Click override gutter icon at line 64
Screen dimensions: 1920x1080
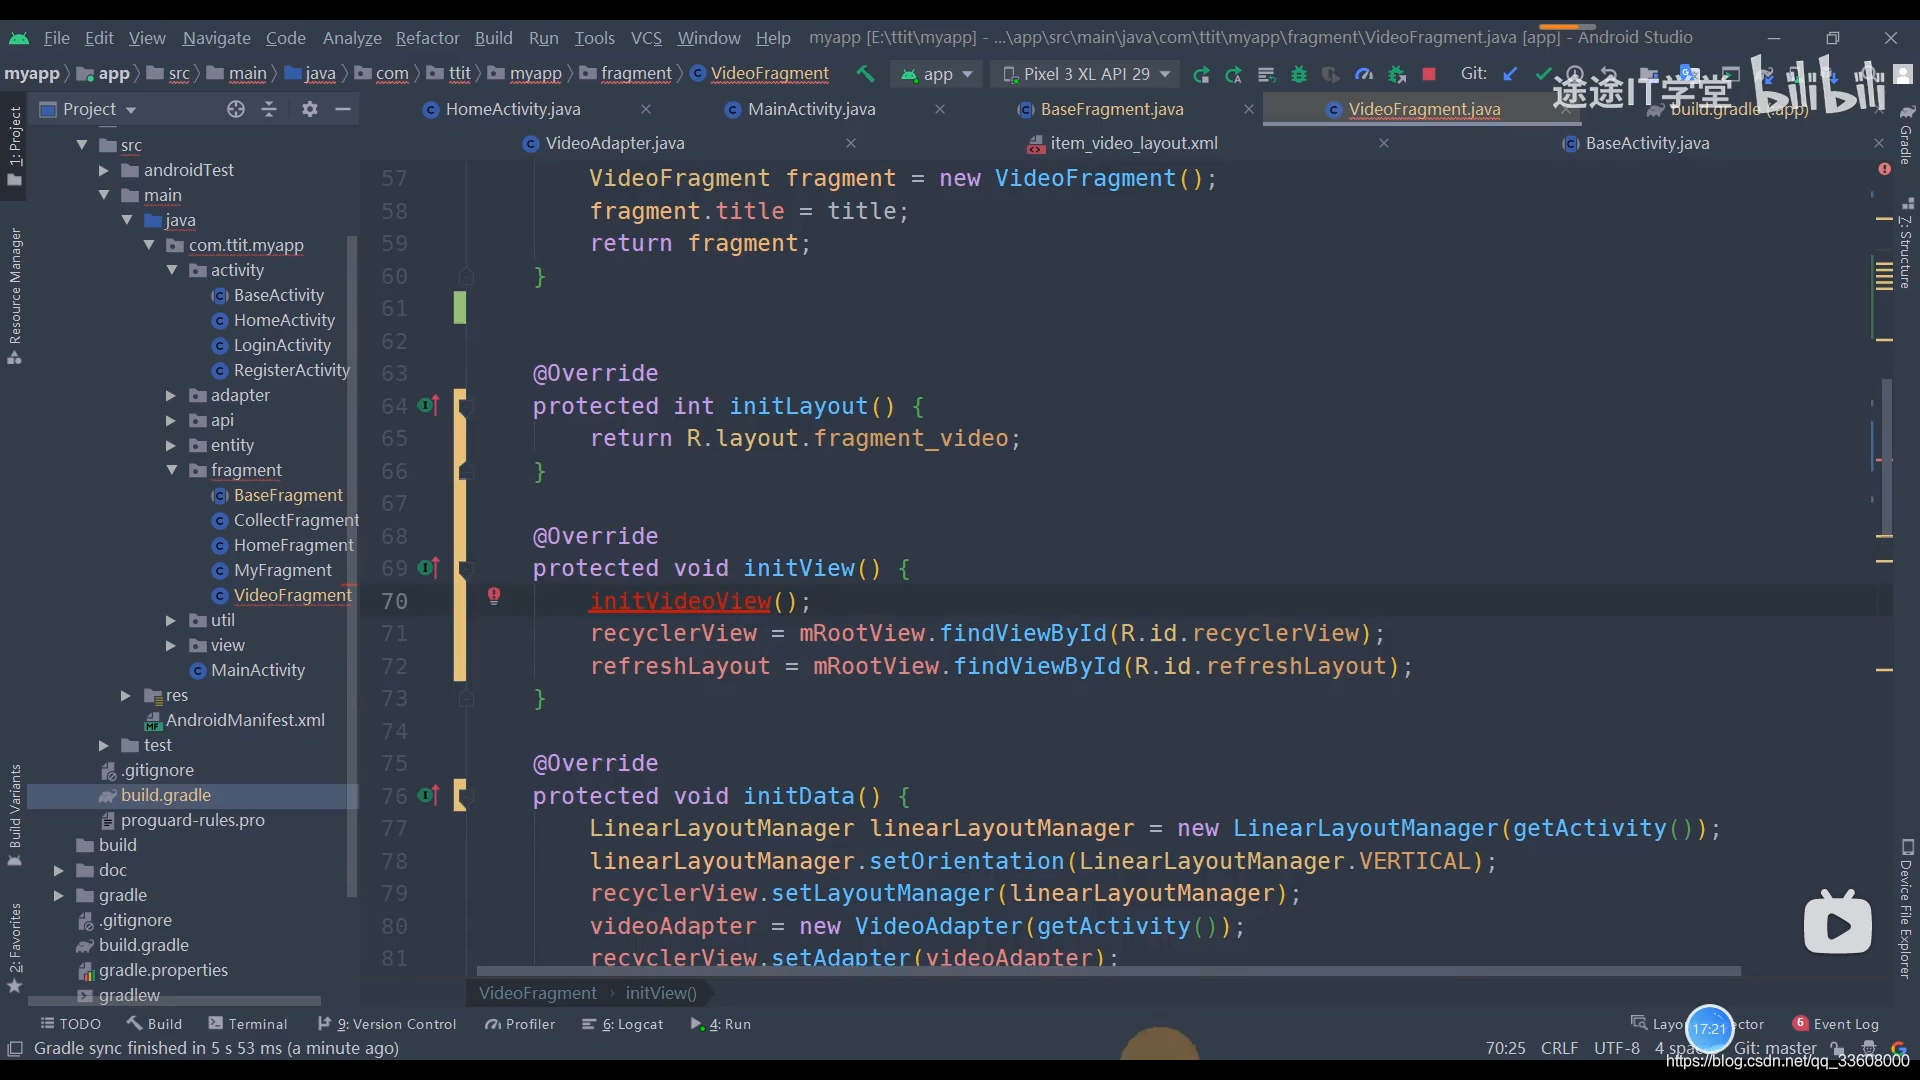[428, 406]
